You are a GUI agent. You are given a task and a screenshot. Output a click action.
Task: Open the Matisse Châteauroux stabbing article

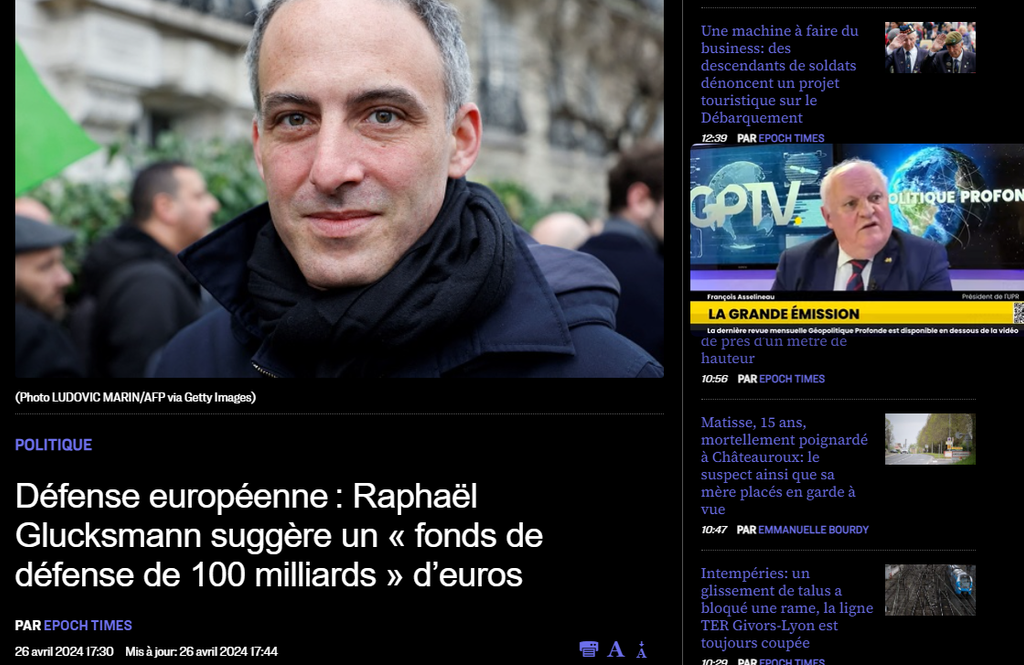tap(784, 465)
